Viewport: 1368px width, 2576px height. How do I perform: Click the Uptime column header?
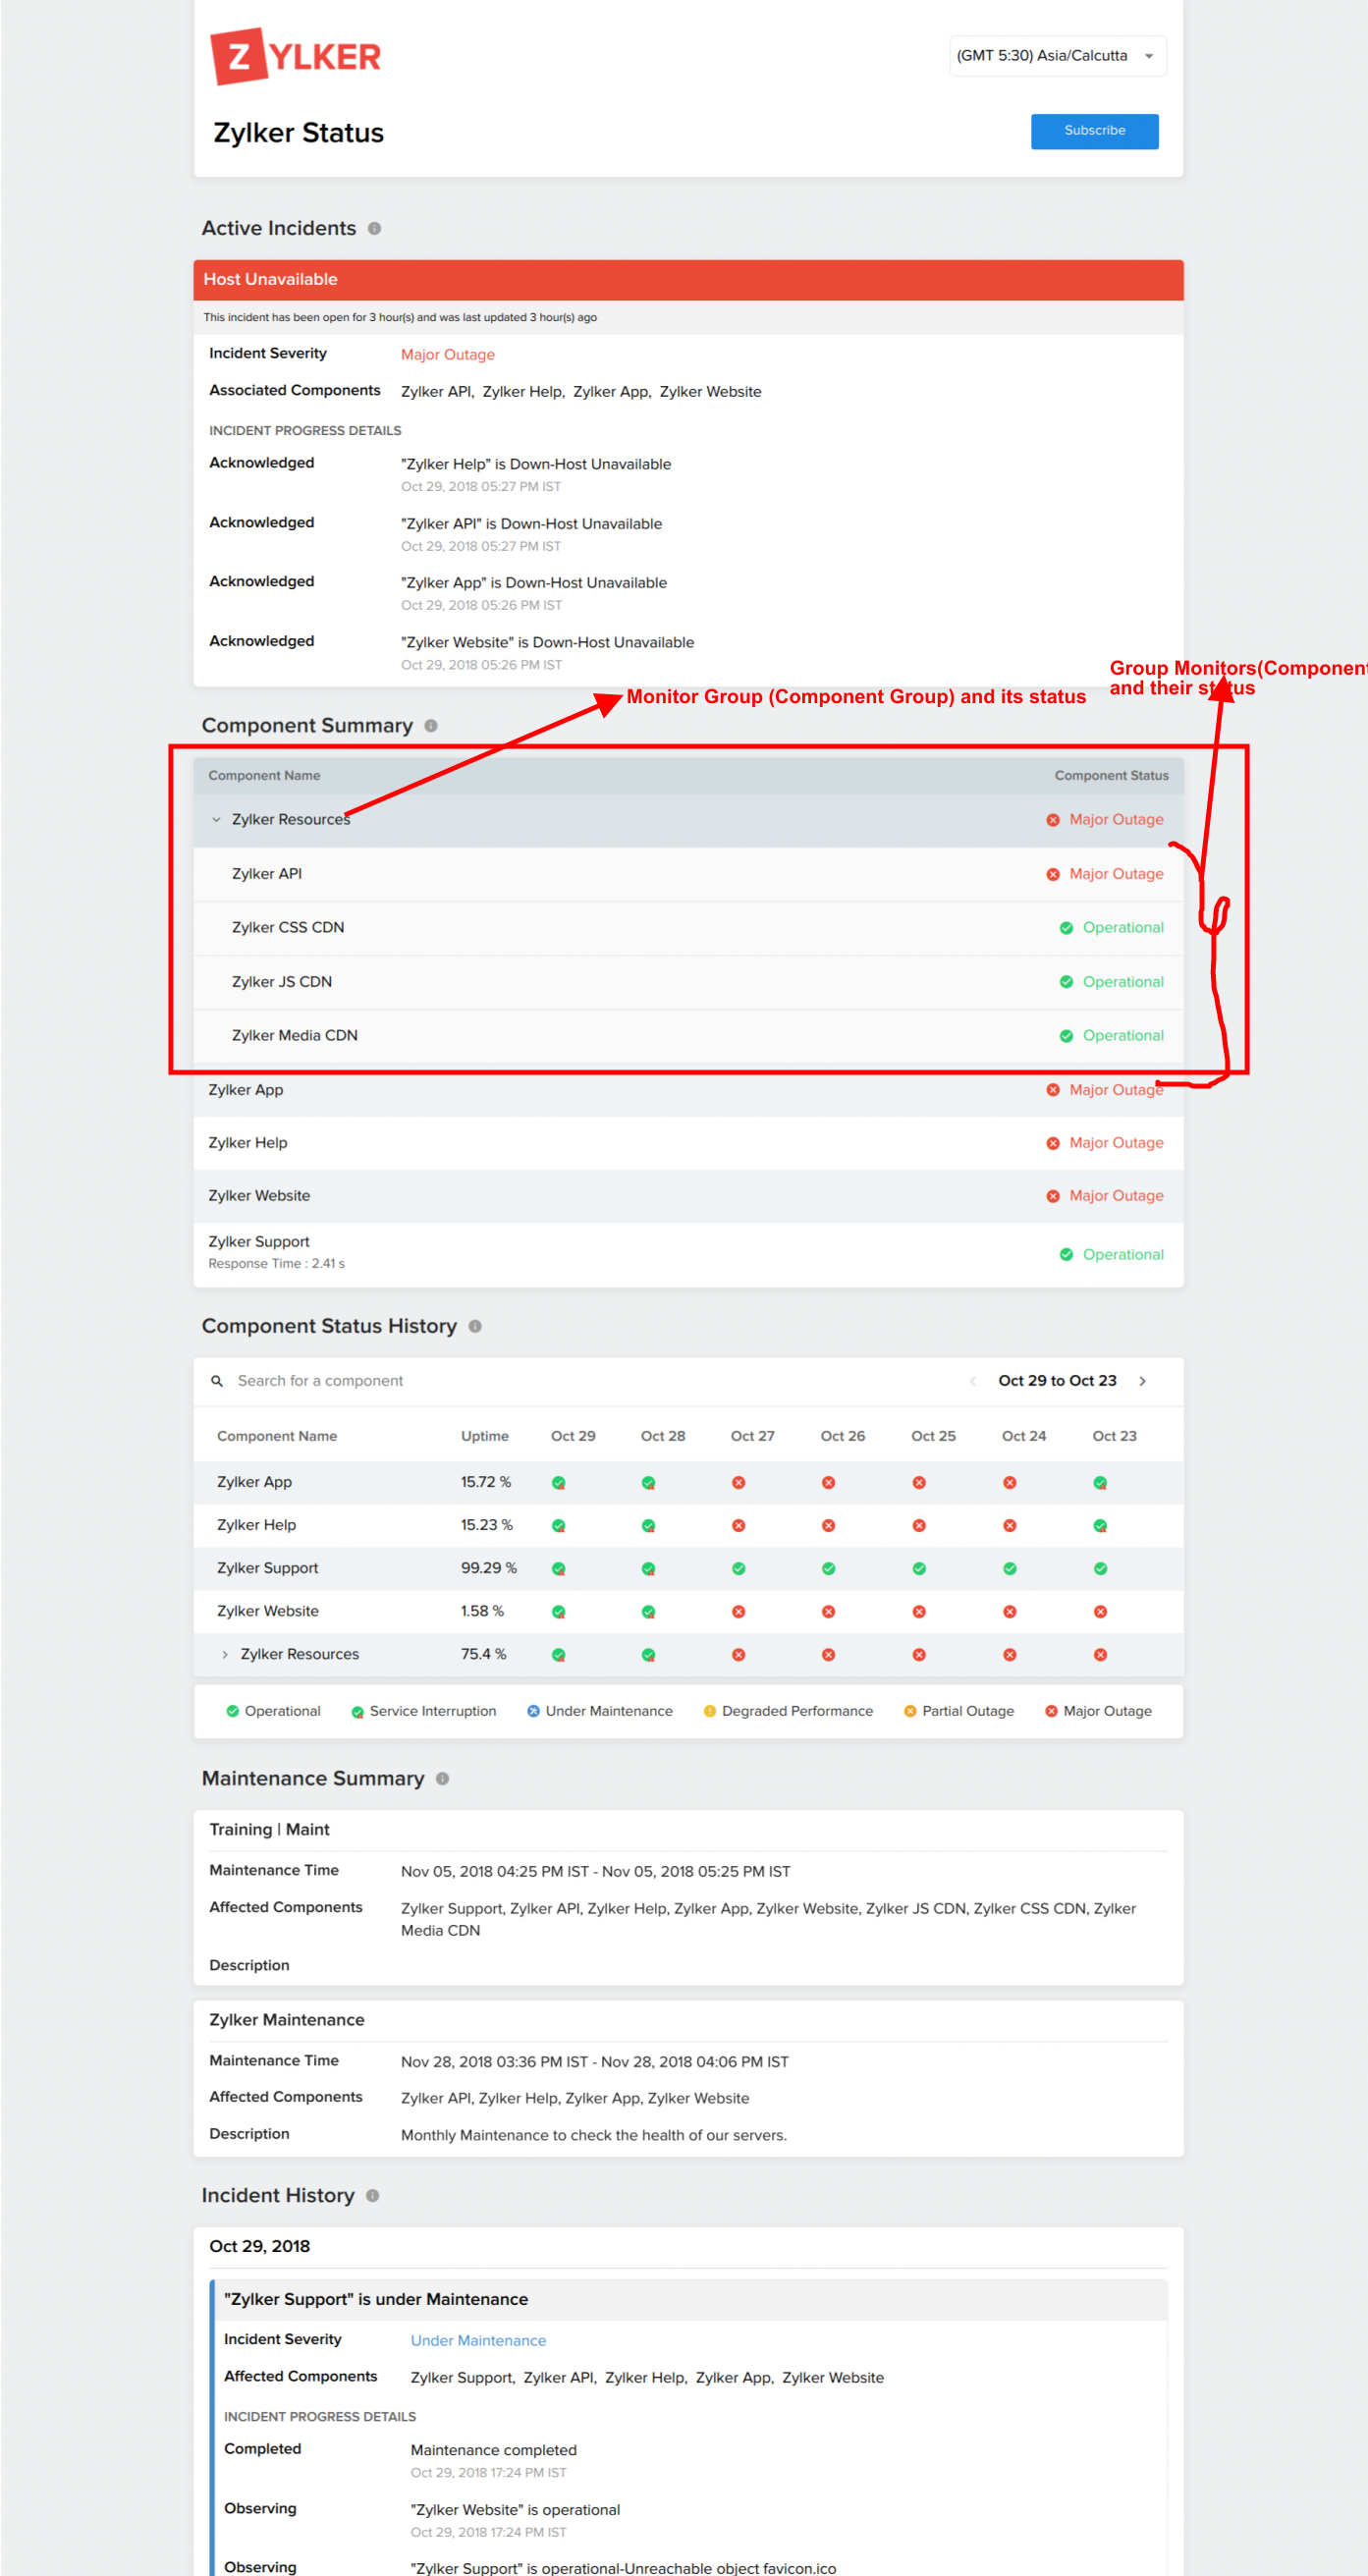tap(485, 1436)
